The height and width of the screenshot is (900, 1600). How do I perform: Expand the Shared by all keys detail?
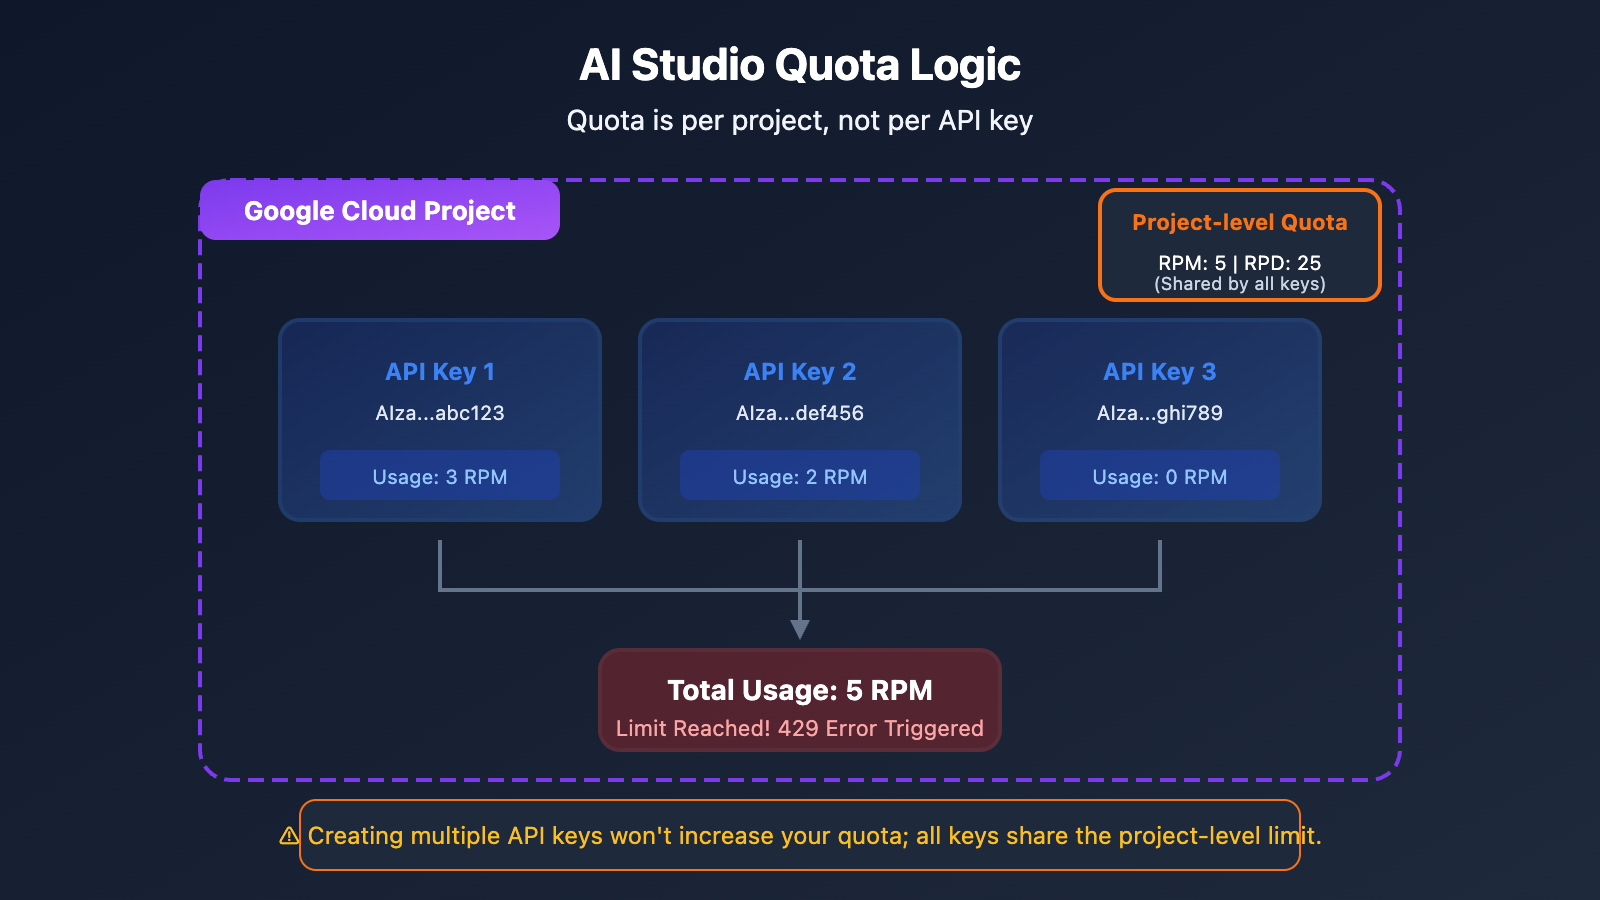click(x=1240, y=284)
